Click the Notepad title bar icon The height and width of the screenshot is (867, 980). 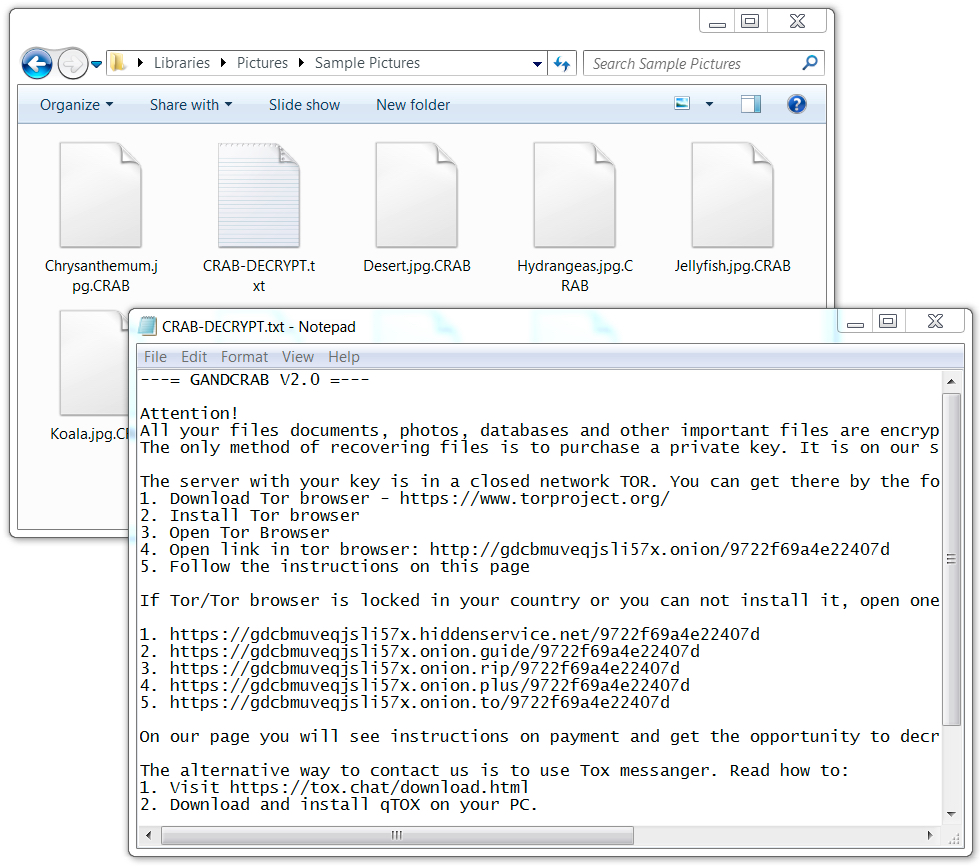click(x=147, y=326)
